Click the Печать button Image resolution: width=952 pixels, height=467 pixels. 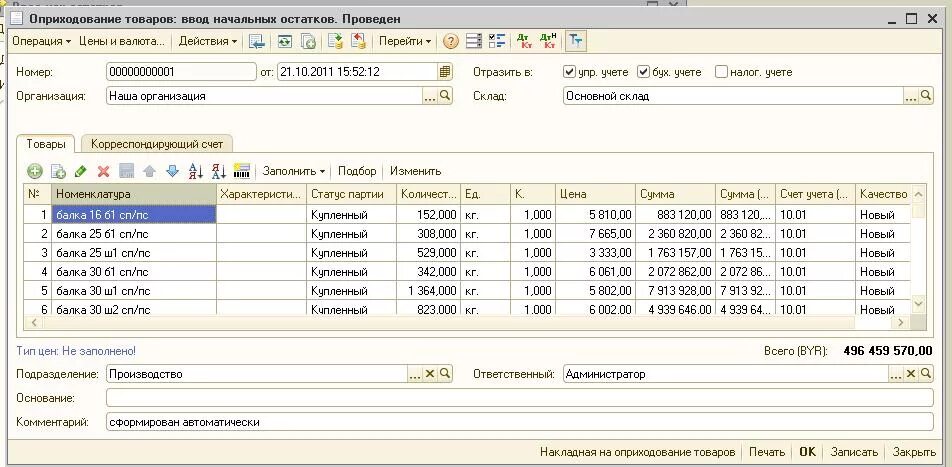[767, 452]
